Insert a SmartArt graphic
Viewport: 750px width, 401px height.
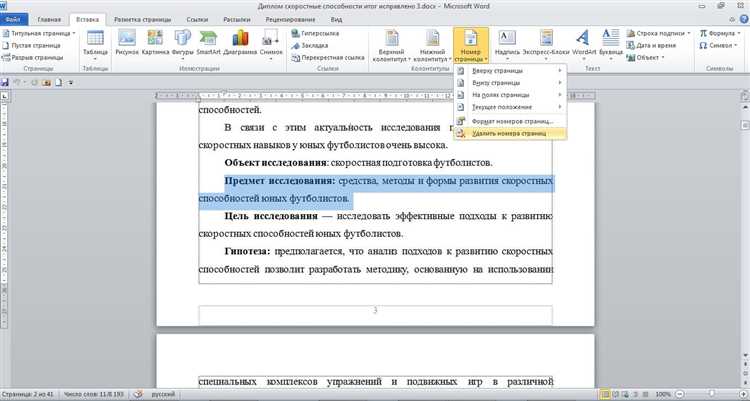208,42
